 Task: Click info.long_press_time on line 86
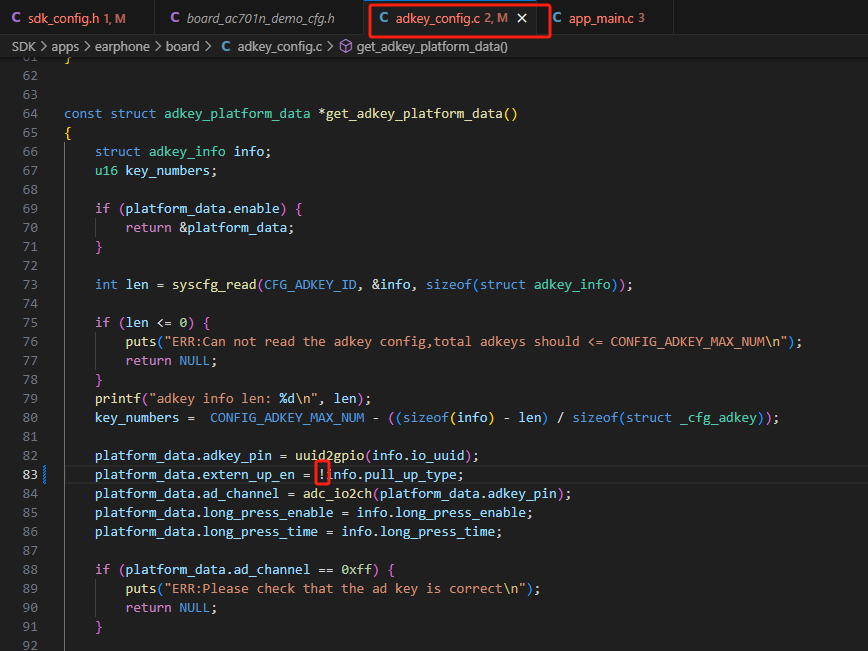click(x=418, y=531)
